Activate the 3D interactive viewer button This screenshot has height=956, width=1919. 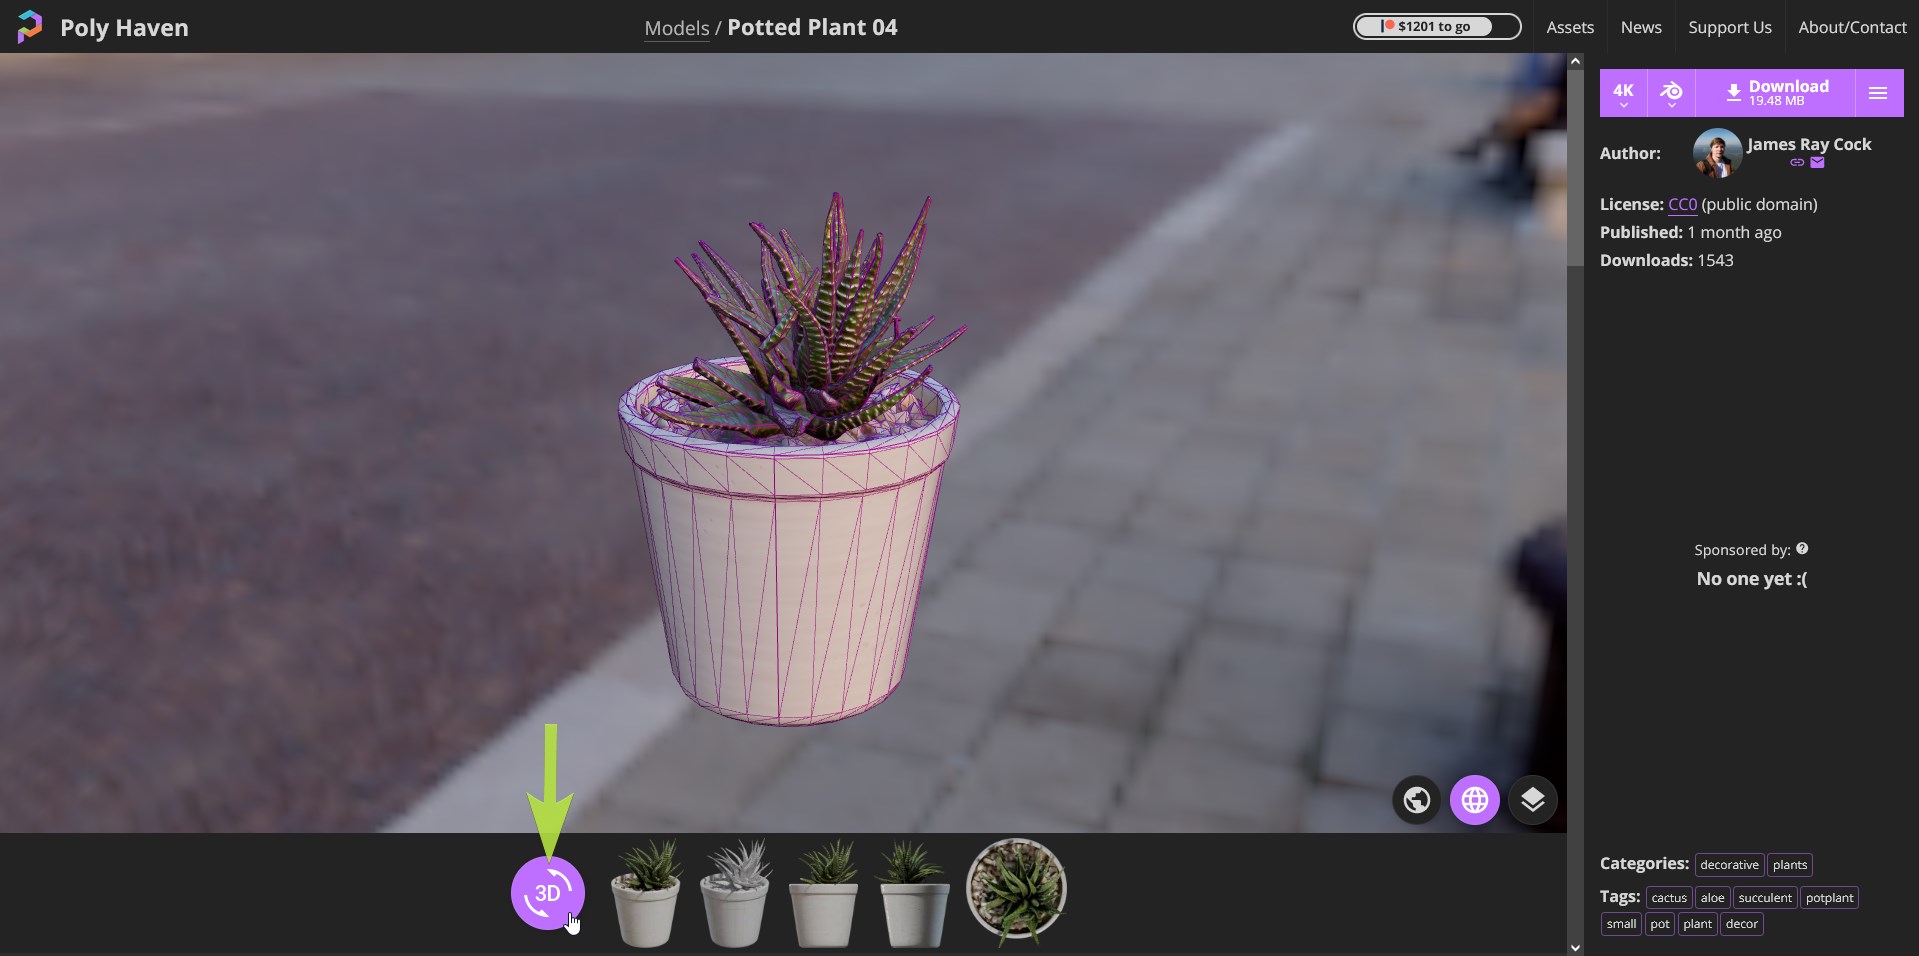[x=548, y=893]
